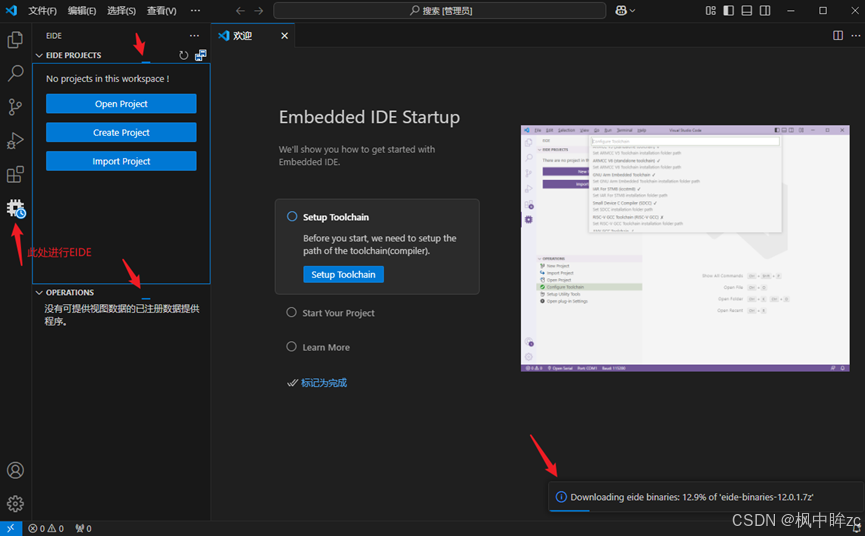Collapse the EIDE PROJECTS section

click(x=39, y=55)
